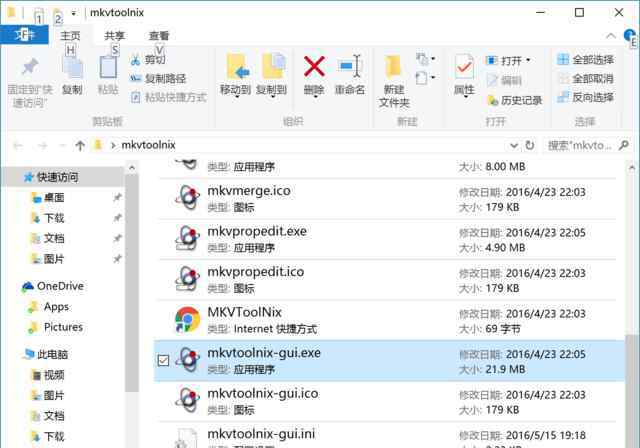Open pinned Downloads (下载) in Quick Access

[x=48, y=218]
